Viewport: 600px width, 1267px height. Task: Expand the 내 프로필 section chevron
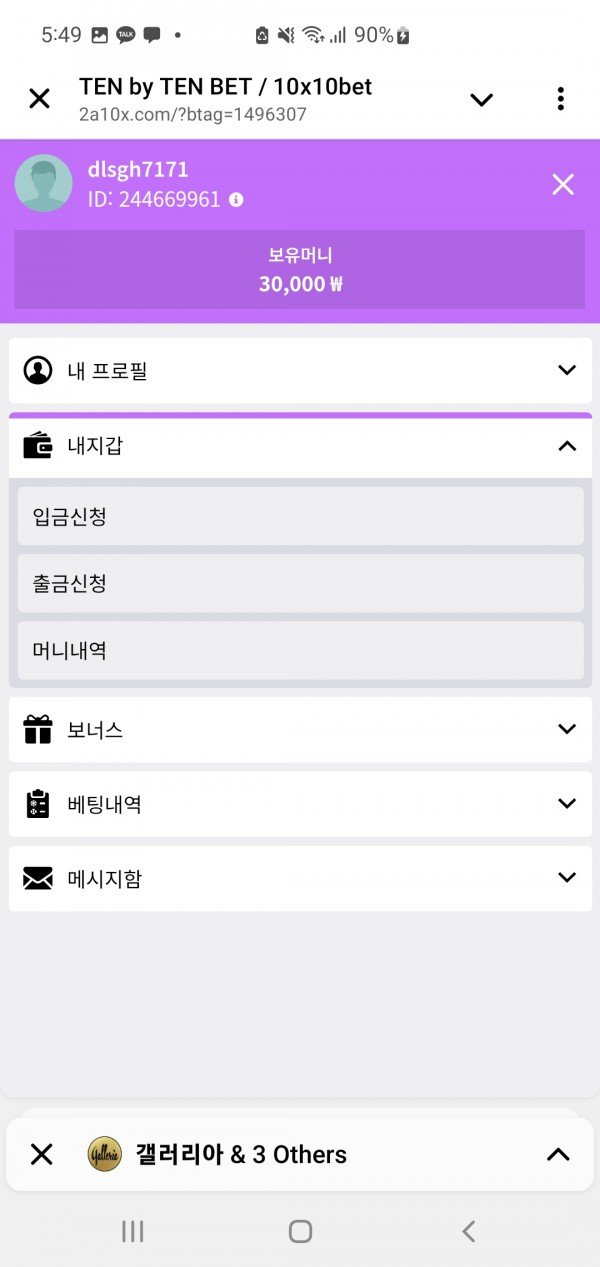pos(567,370)
